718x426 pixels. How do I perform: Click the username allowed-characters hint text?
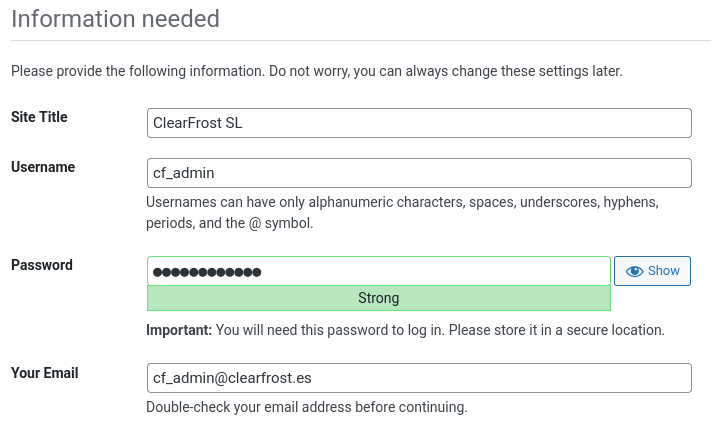(x=402, y=212)
